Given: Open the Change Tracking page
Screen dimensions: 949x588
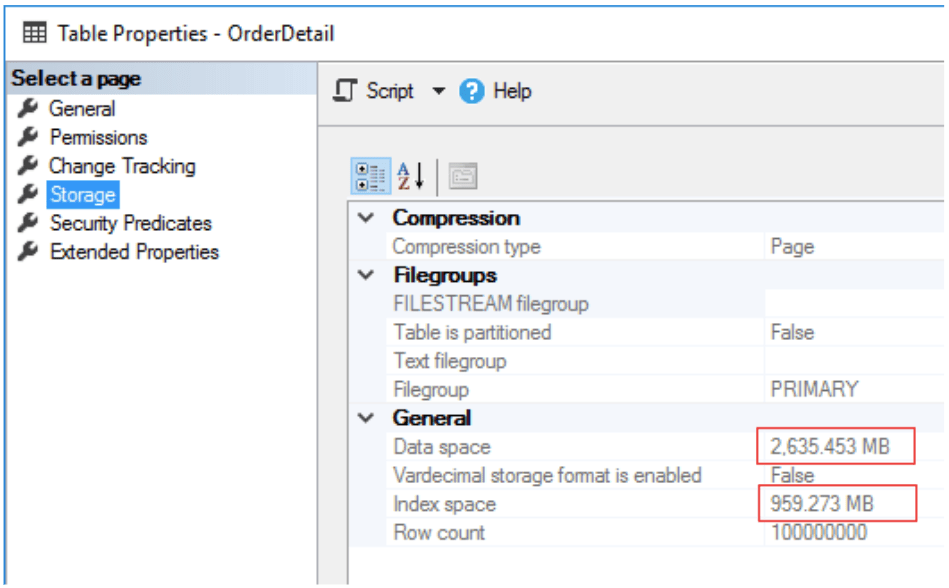Looking at the screenshot, I should click(x=122, y=166).
